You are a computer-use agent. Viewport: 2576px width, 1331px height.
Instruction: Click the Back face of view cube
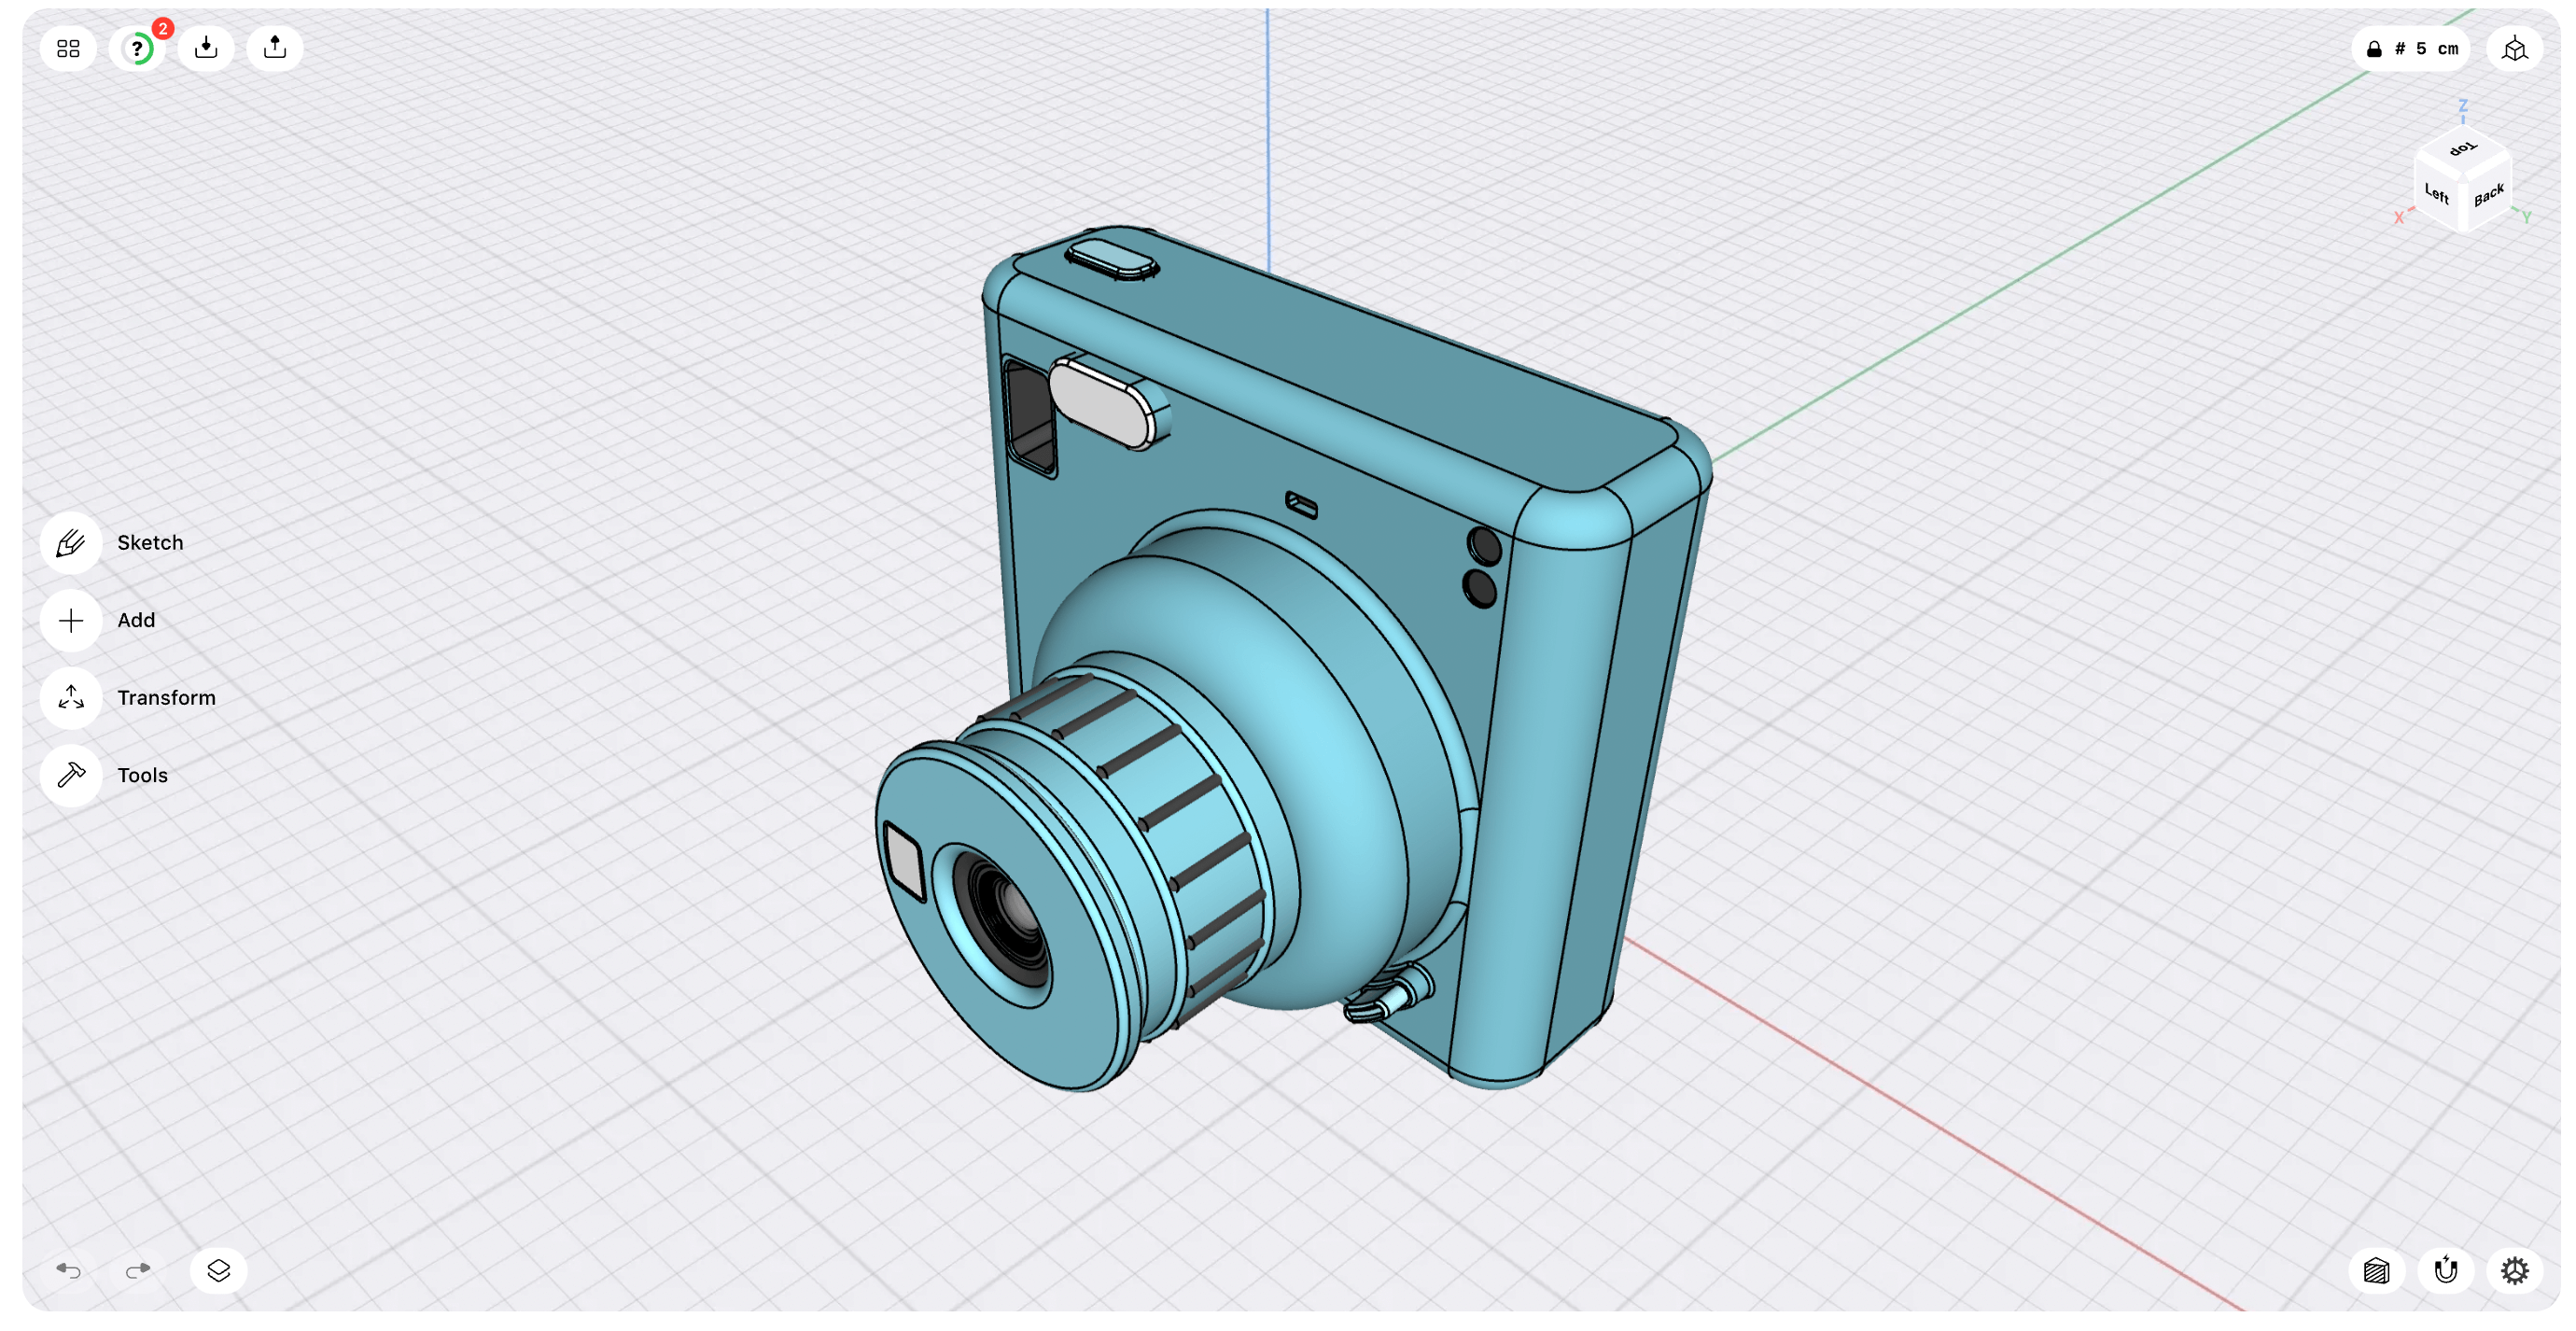pos(2489,194)
